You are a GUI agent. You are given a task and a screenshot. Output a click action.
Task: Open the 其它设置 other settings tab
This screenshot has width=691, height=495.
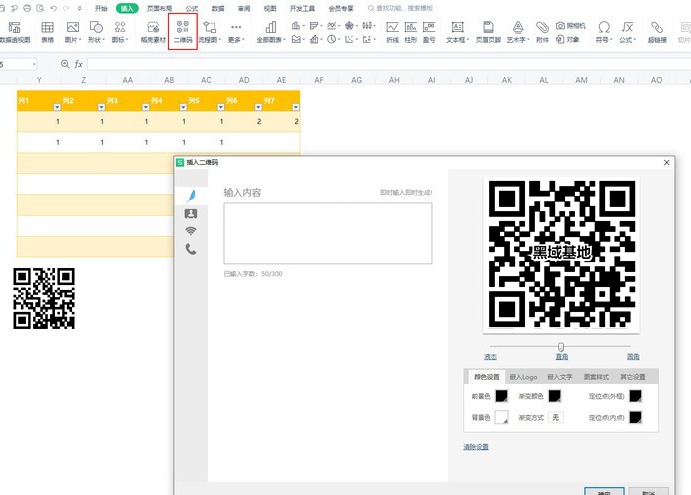[633, 377]
